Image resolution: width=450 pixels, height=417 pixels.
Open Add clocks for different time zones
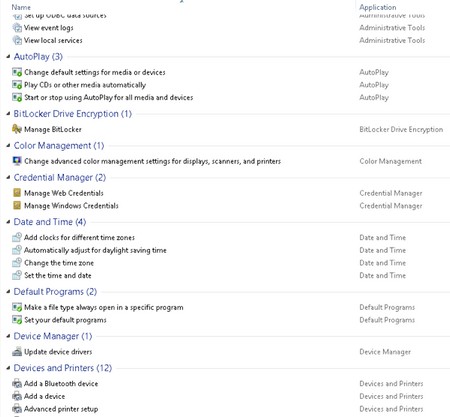point(79,237)
